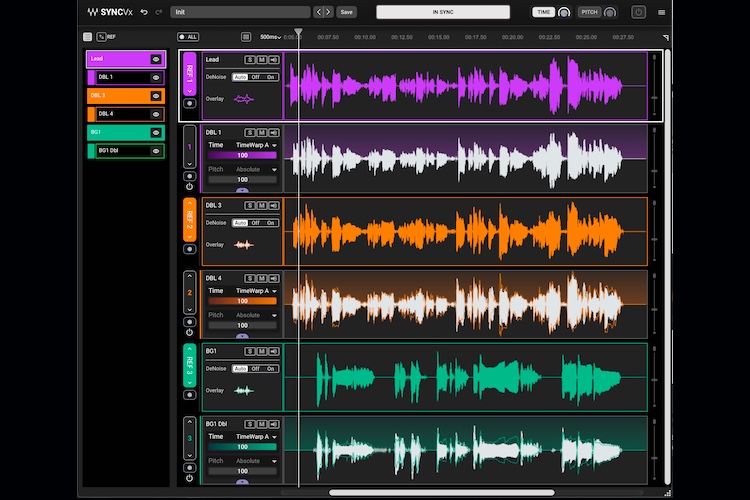Click the TIME knob in the header
Screen dimensions: 750x500
564,12
